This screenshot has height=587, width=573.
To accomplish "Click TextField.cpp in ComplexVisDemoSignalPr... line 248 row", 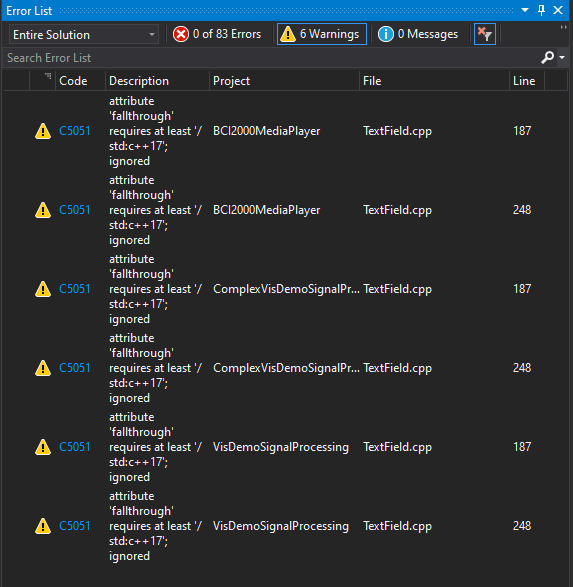I will tap(397, 368).
